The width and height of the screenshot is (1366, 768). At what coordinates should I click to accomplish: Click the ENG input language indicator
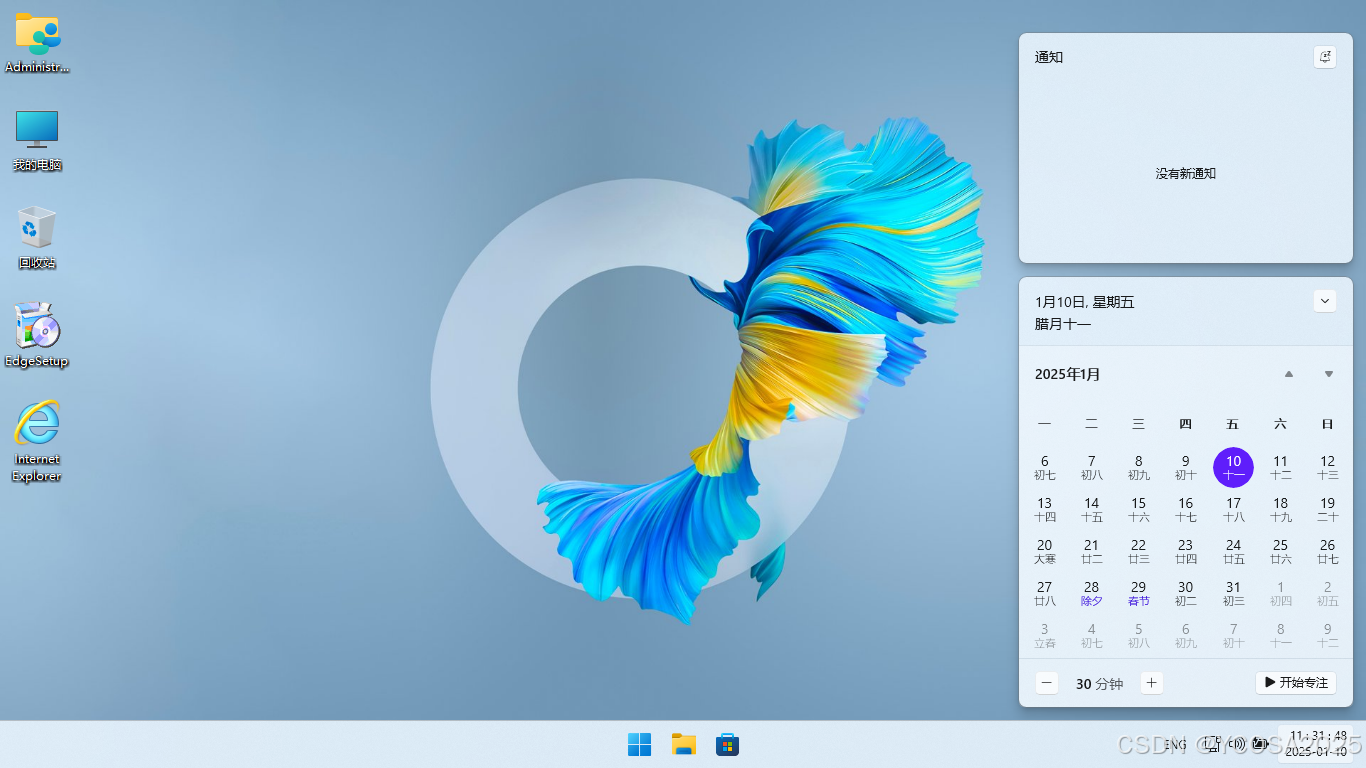(1176, 744)
